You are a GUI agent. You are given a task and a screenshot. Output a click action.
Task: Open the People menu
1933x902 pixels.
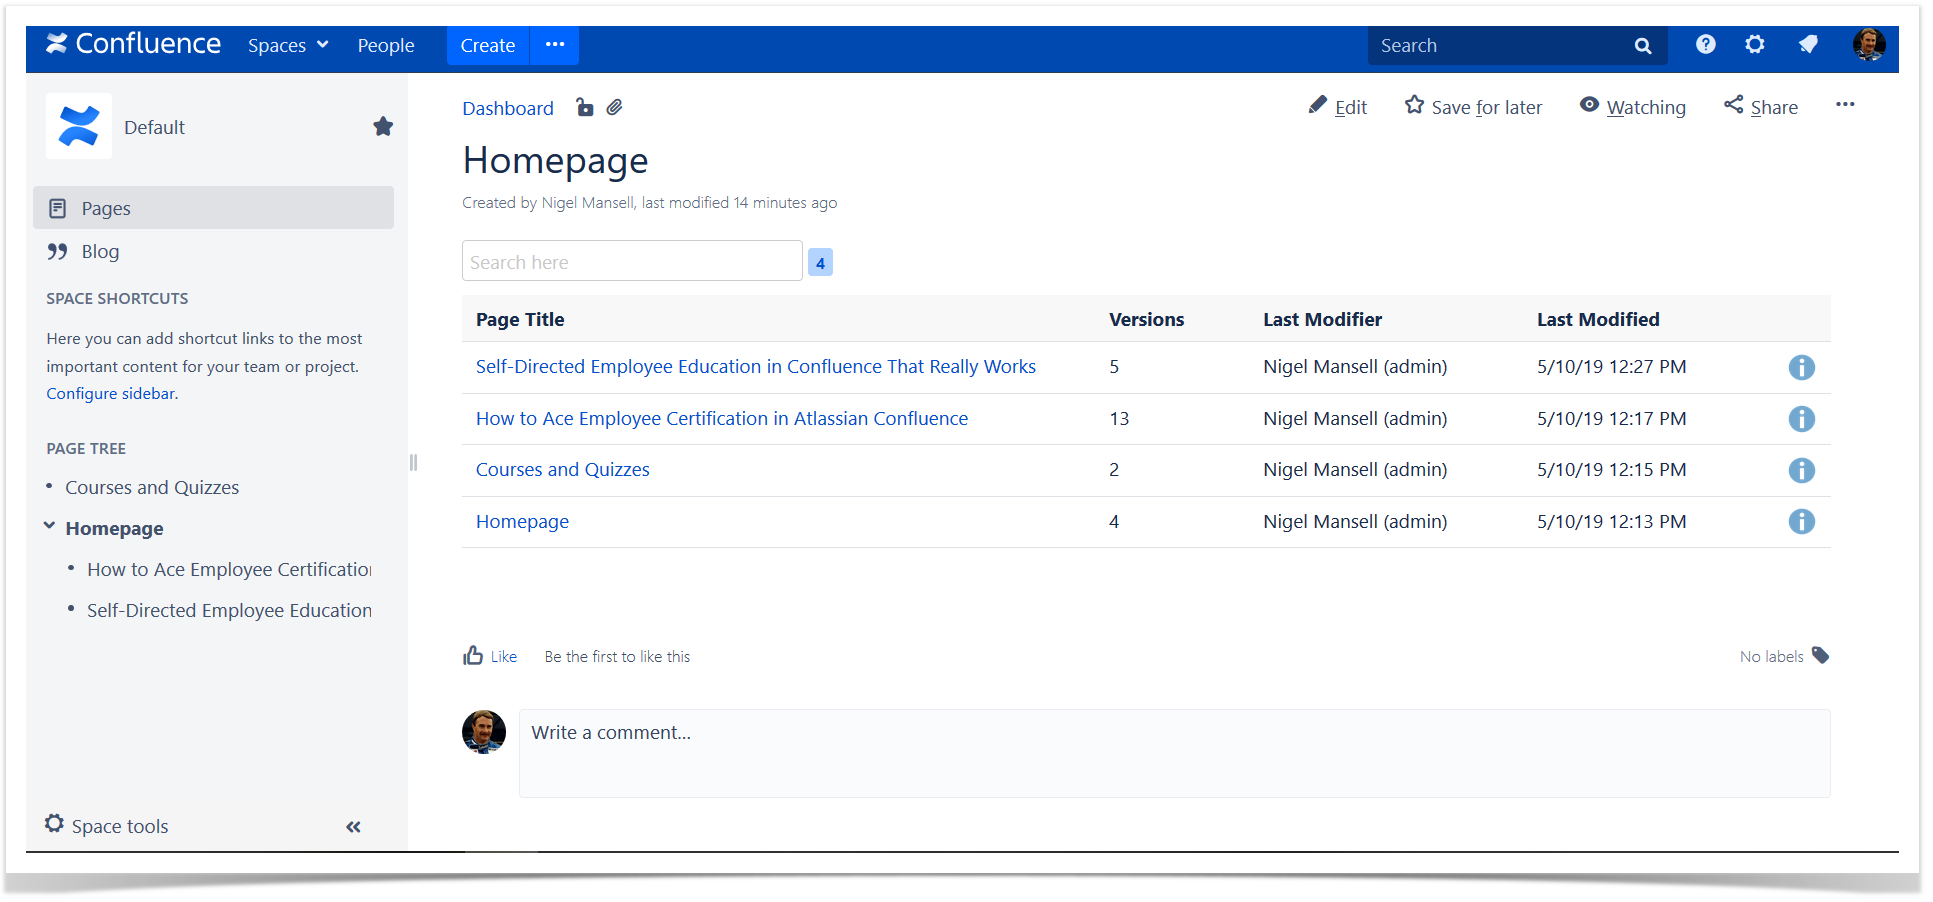(x=386, y=45)
